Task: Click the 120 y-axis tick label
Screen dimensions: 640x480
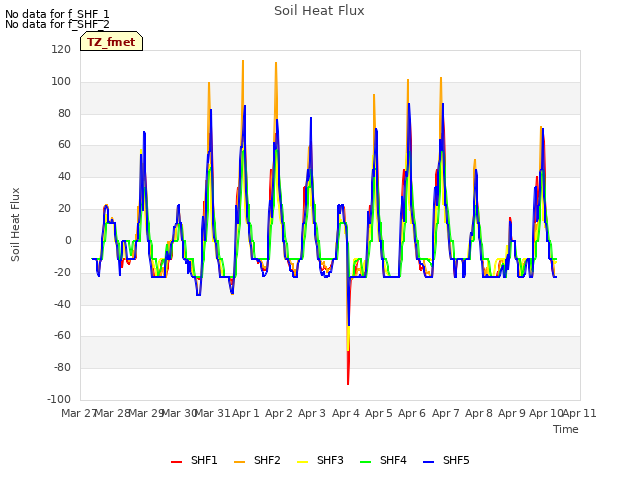Action: point(61,49)
